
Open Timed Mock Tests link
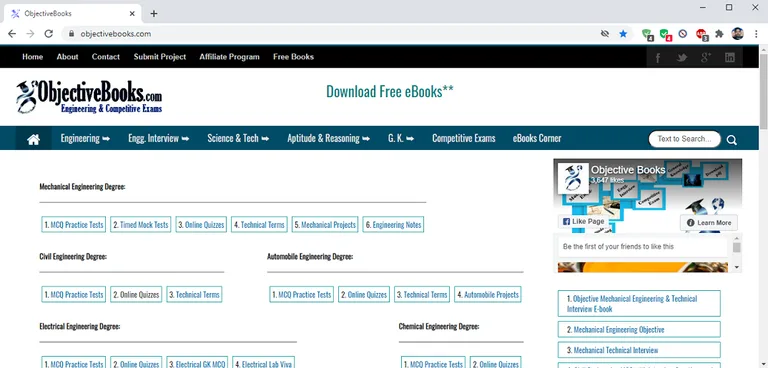(x=141, y=225)
